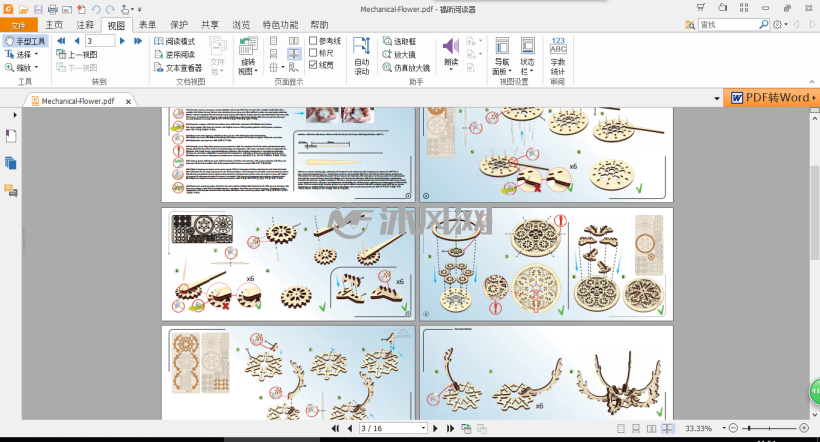Toggle single page view in status bar

pyautogui.click(x=621, y=428)
